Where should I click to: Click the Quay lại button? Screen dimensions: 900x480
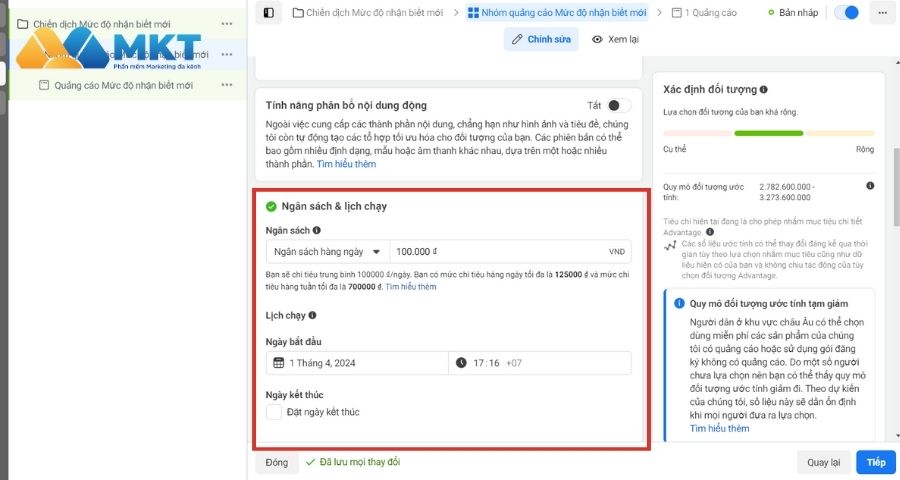tap(824, 462)
